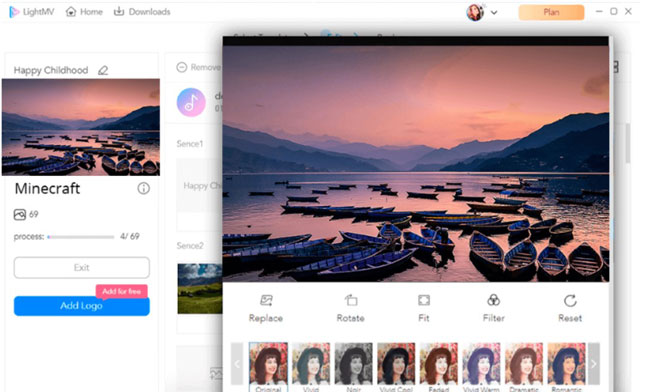This screenshot has height=392, width=650.
Task: Click the Exit button
Action: click(82, 268)
